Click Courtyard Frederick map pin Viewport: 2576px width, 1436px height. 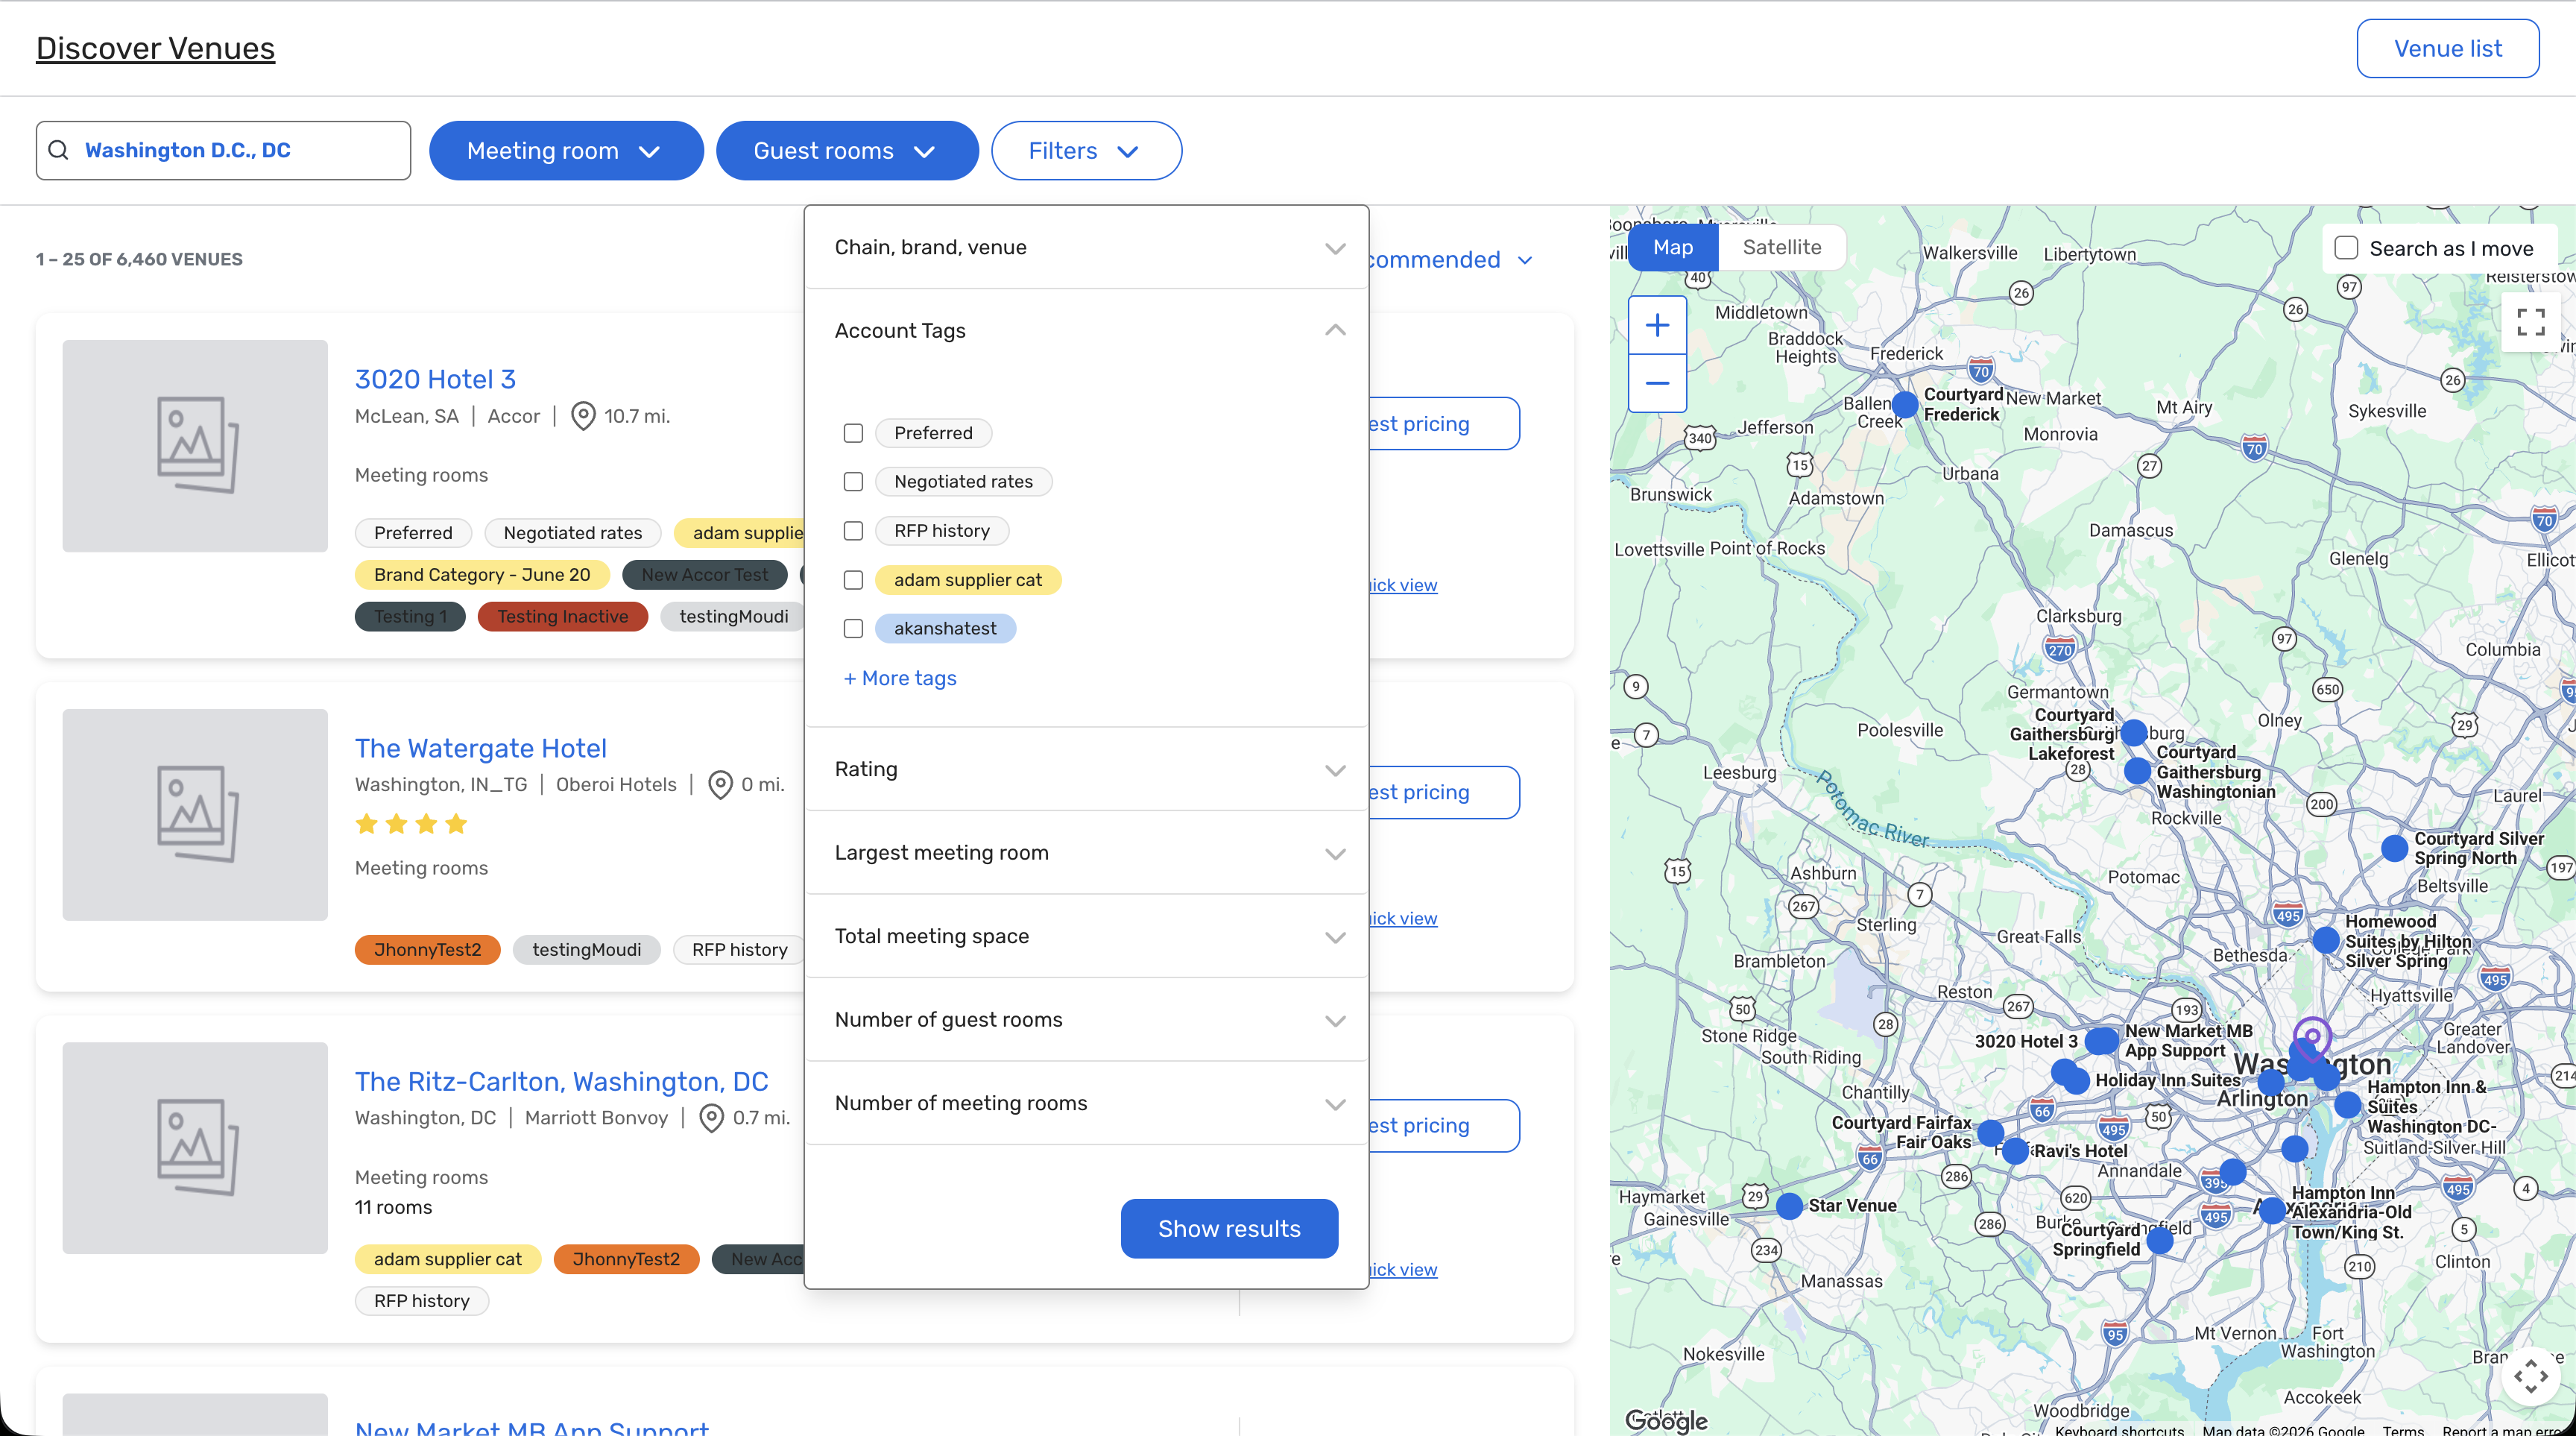1905,405
